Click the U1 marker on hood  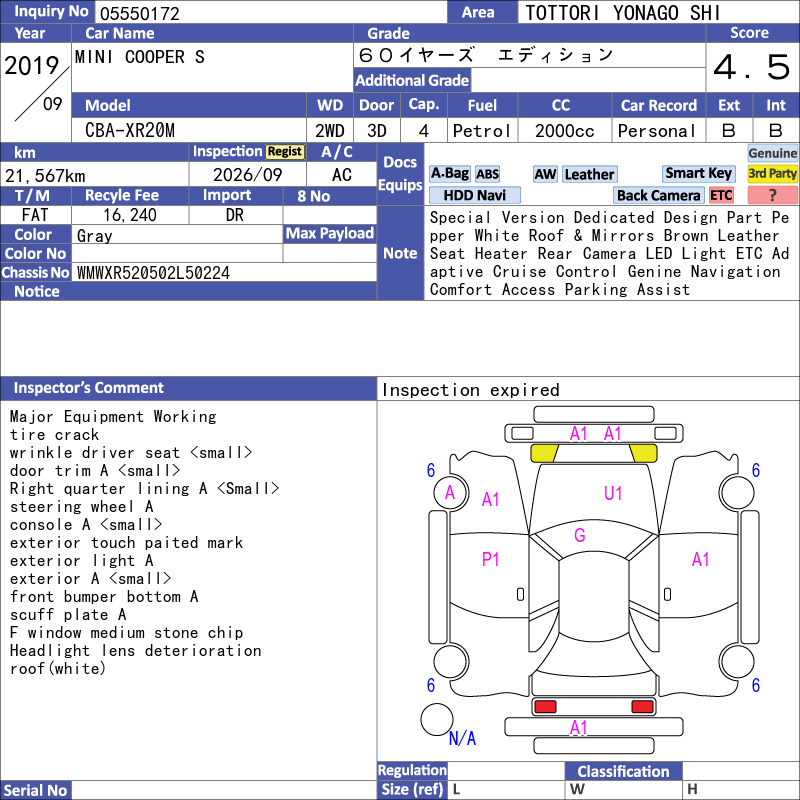tap(613, 493)
